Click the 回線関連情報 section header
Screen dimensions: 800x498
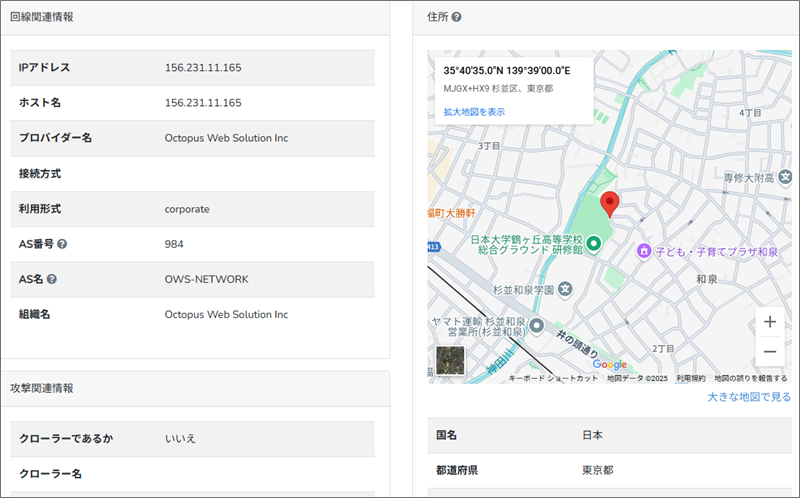coord(42,17)
